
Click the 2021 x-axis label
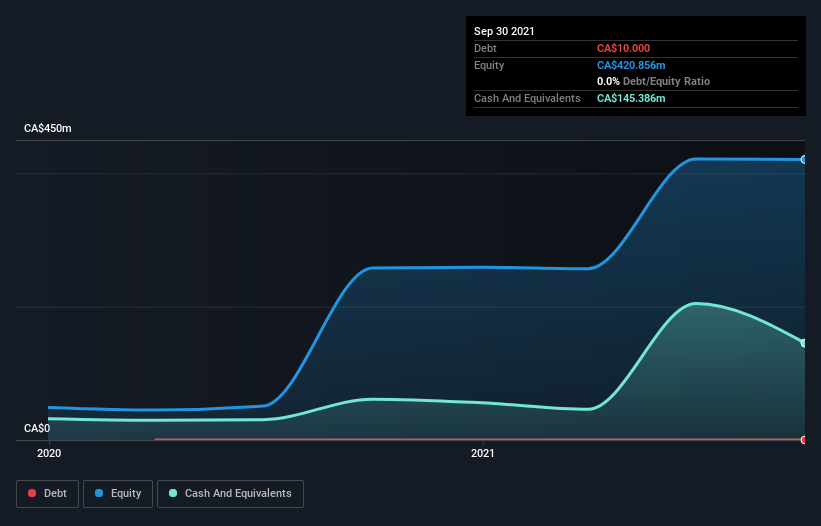point(483,453)
